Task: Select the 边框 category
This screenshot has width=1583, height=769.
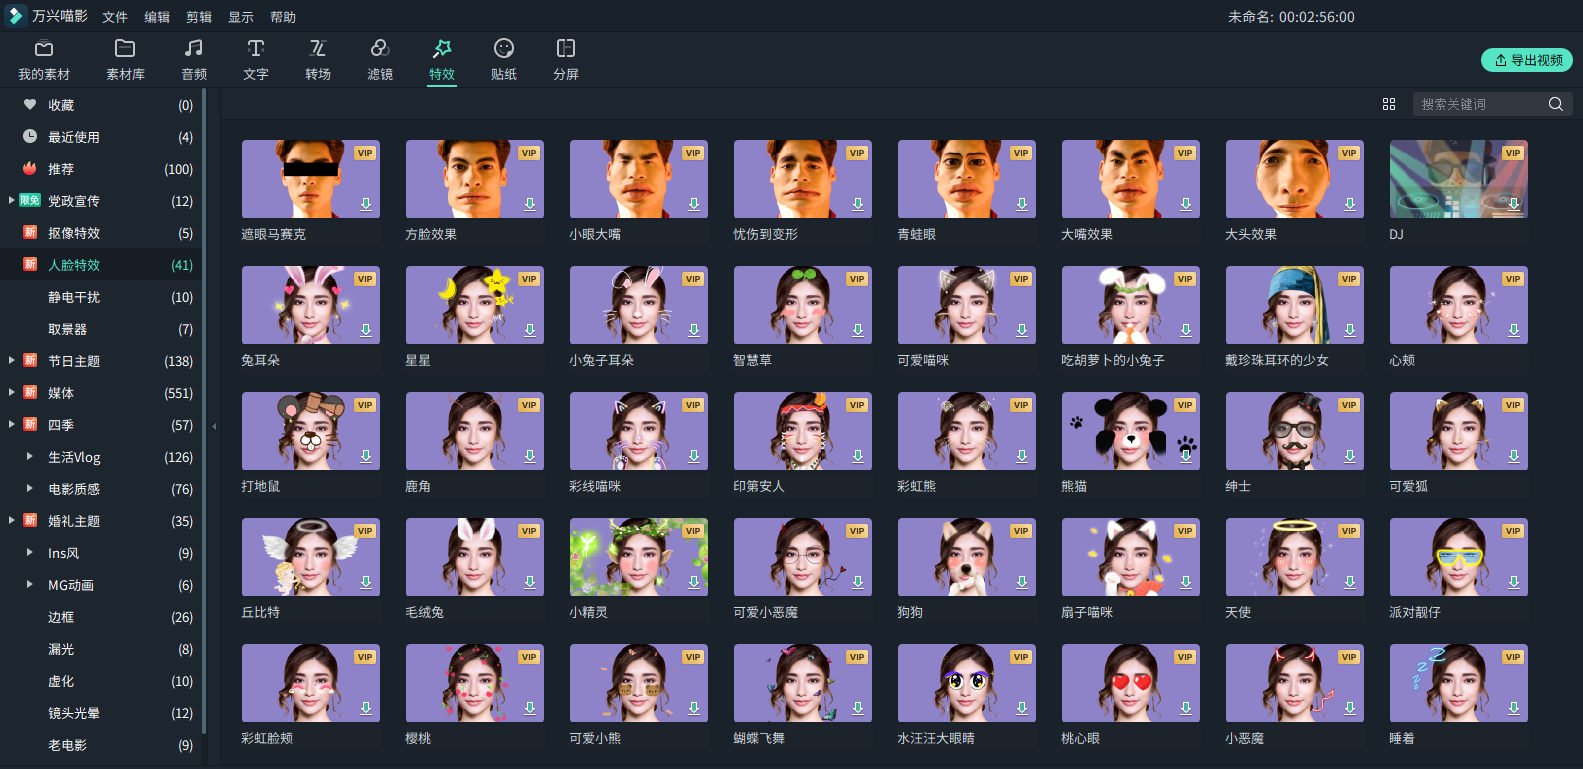Action: [101, 617]
